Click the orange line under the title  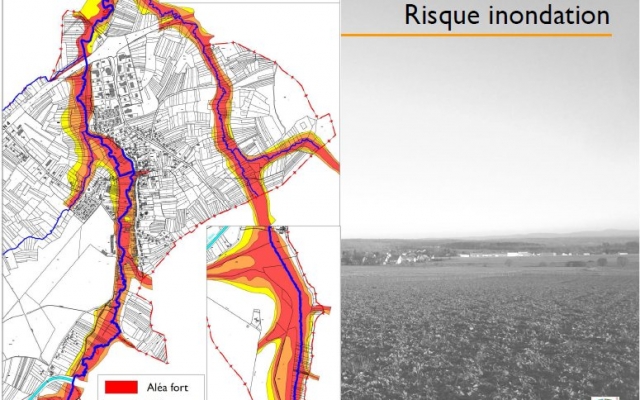[475, 35]
